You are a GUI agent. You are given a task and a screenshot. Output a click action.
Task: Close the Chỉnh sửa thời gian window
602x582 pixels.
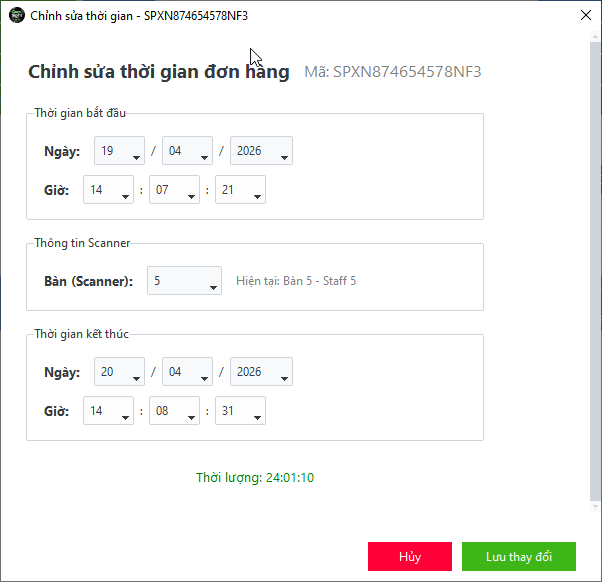tap(584, 16)
